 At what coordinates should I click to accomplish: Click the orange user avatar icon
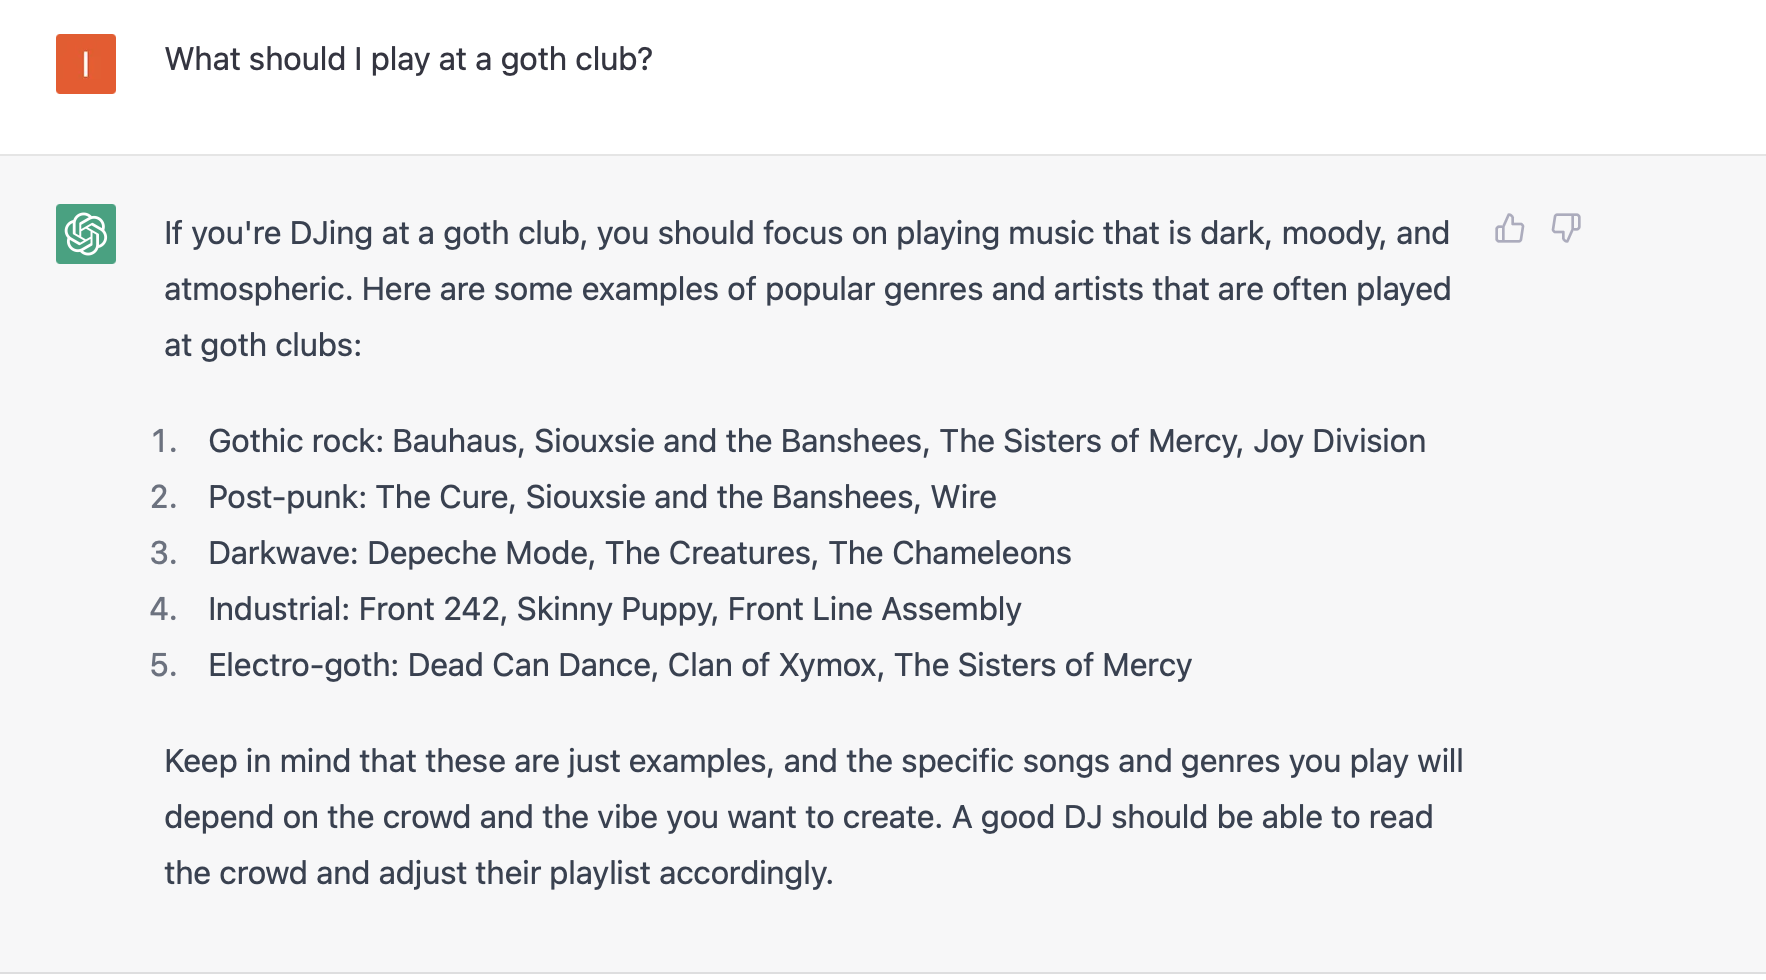click(86, 64)
